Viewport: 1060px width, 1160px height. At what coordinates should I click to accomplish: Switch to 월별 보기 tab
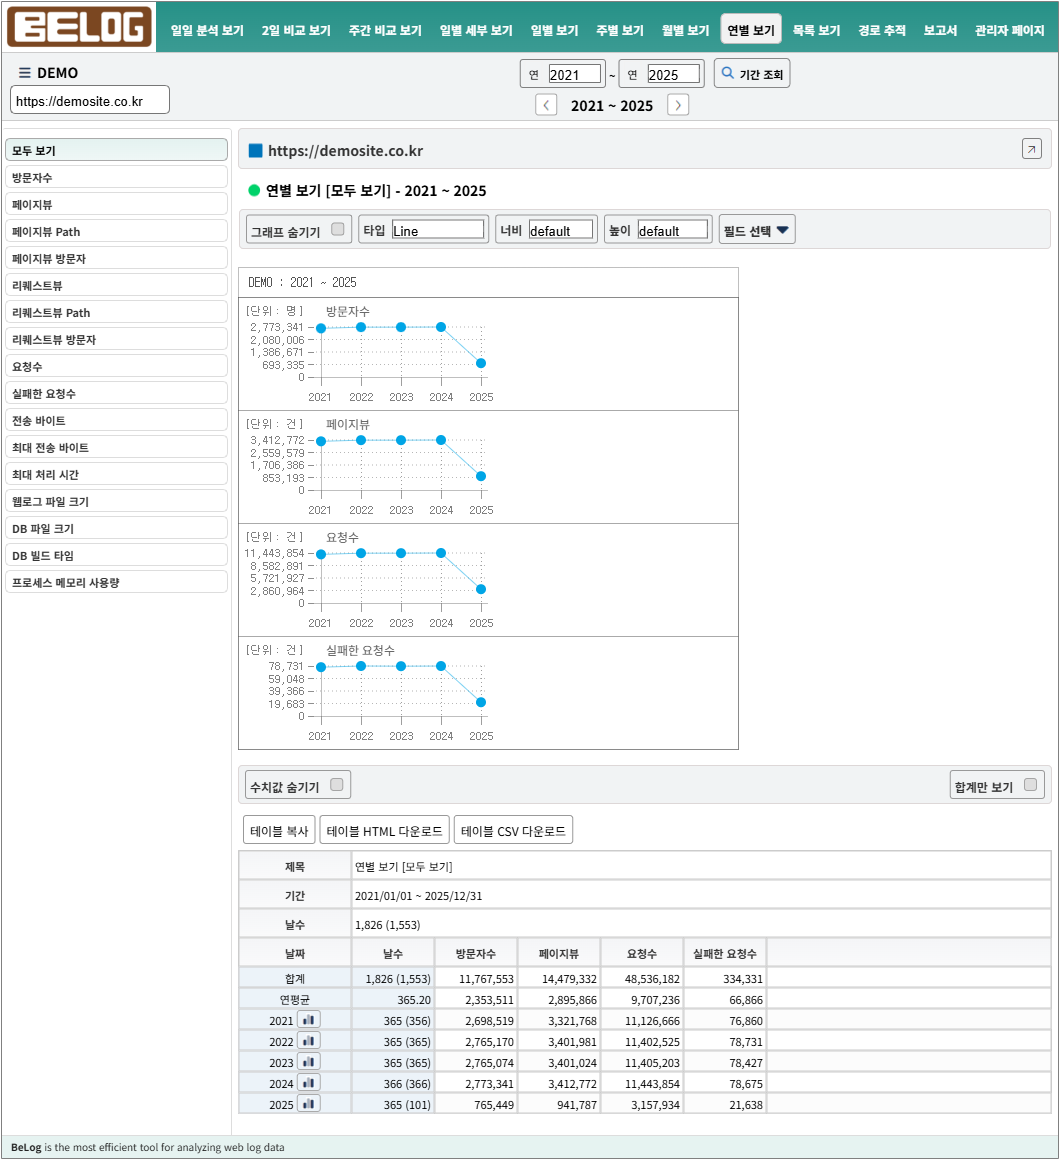pyautogui.click(x=685, y=30)
